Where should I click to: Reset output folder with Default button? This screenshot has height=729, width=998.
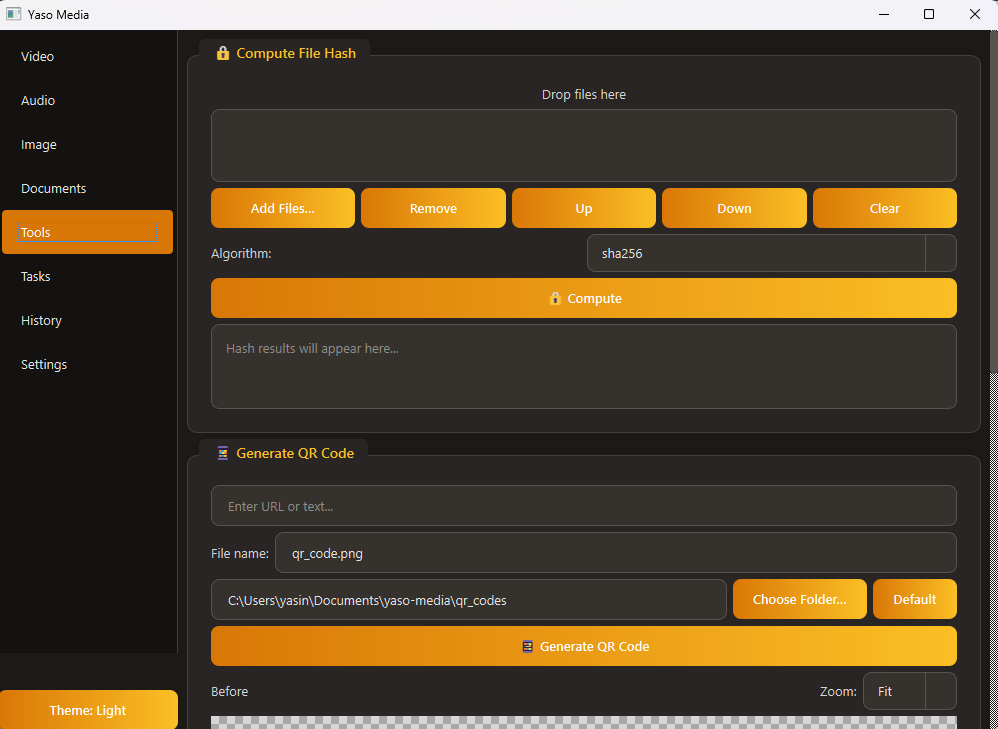915,599
